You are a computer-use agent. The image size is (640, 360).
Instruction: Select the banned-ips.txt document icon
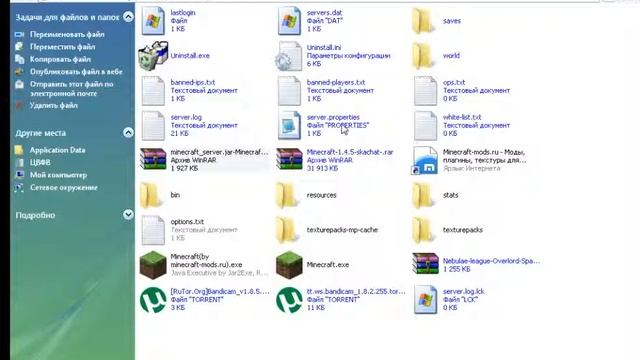[x=153, y=91]
